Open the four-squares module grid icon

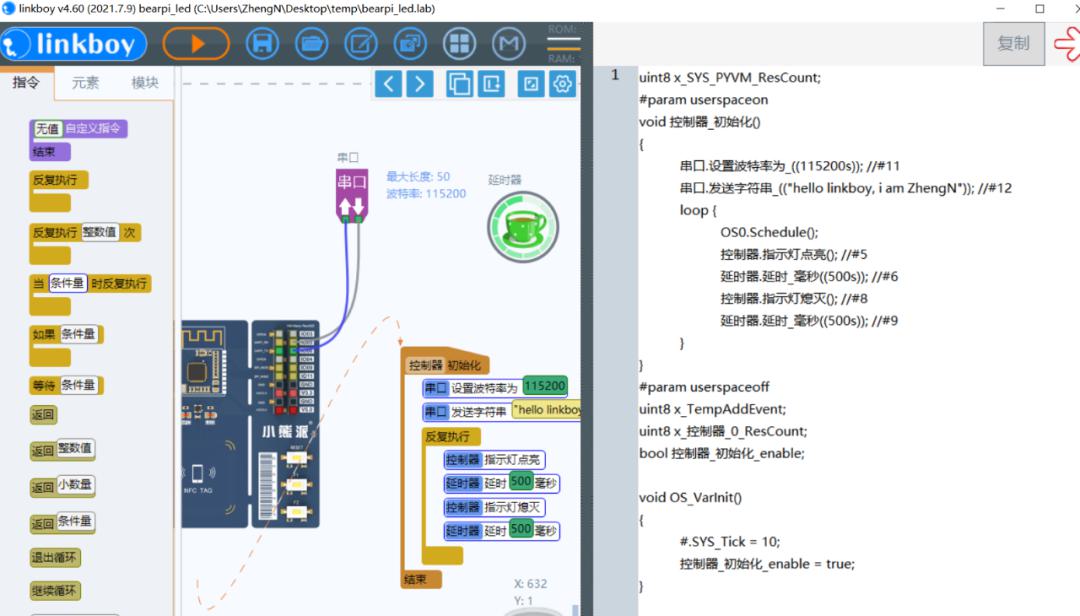pyautogui.click(x=459, y=44)
